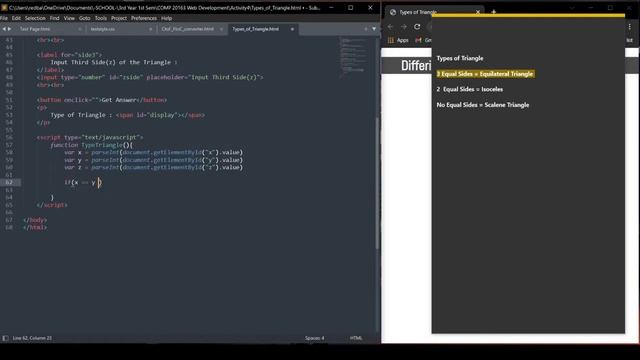Screen dimensions: 640x360
Task: Click the Sublime Text app icon in title bar
Action: click(x=4, y=7)
